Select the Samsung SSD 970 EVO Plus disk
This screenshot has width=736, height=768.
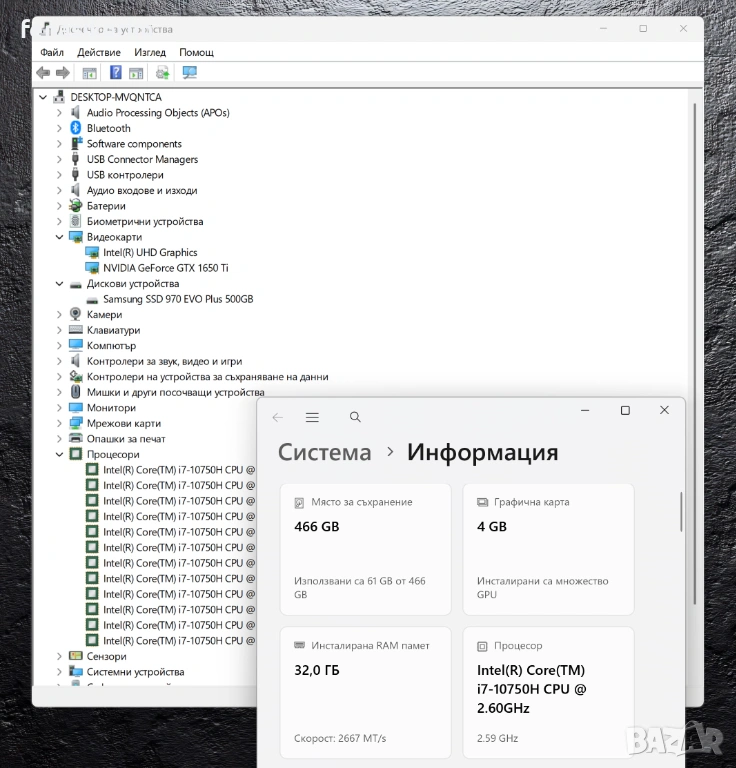point(177,299)
